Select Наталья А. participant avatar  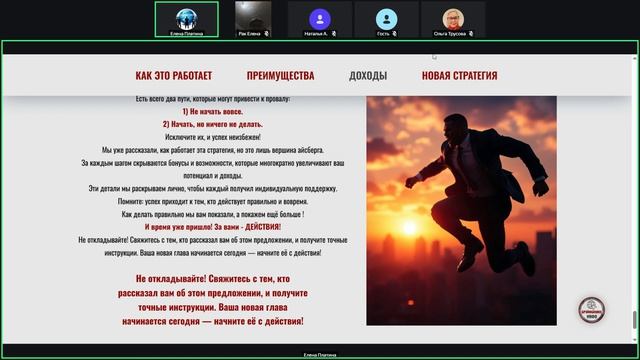click(x=320, y=19)
